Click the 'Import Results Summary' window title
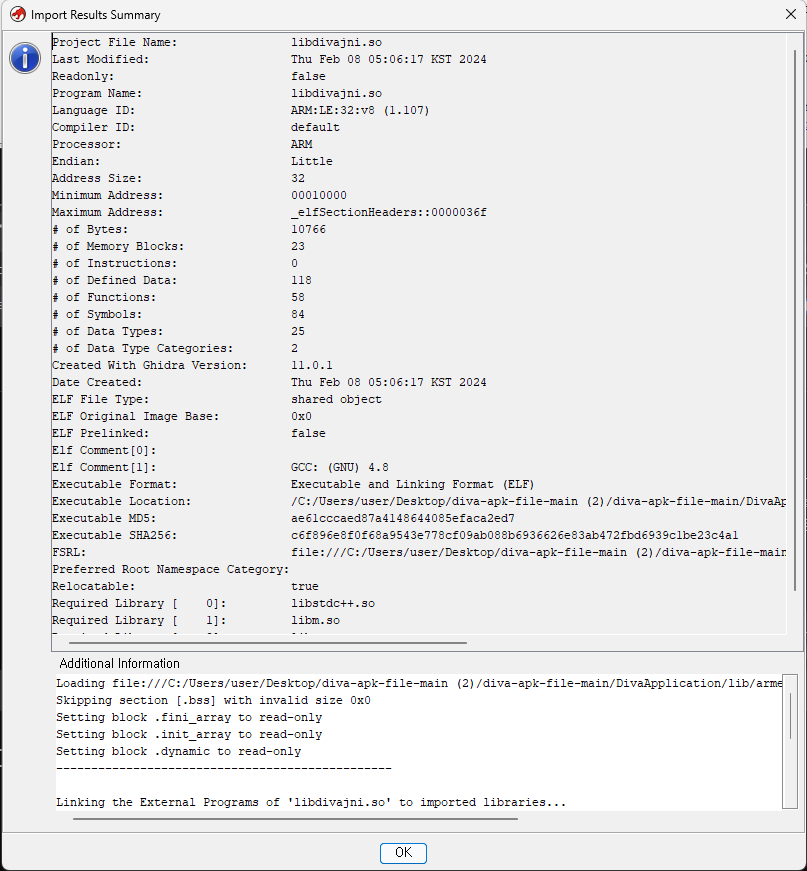 click(x=96, y=14)
